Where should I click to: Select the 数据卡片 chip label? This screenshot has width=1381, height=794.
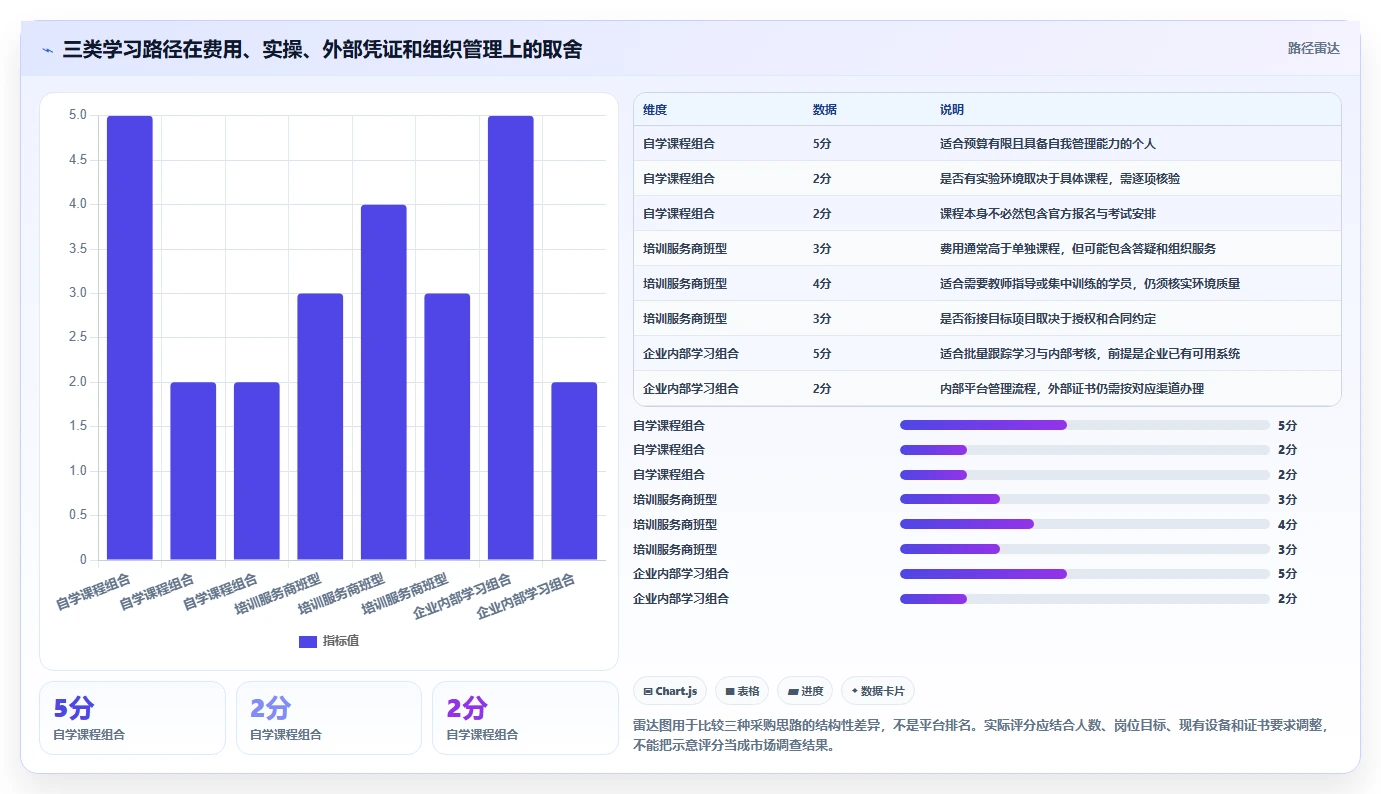click(883, 691)
